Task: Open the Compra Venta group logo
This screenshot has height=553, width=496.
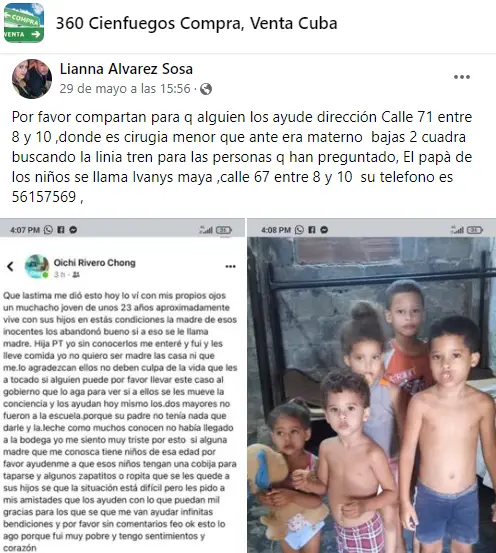Action: 24,23
